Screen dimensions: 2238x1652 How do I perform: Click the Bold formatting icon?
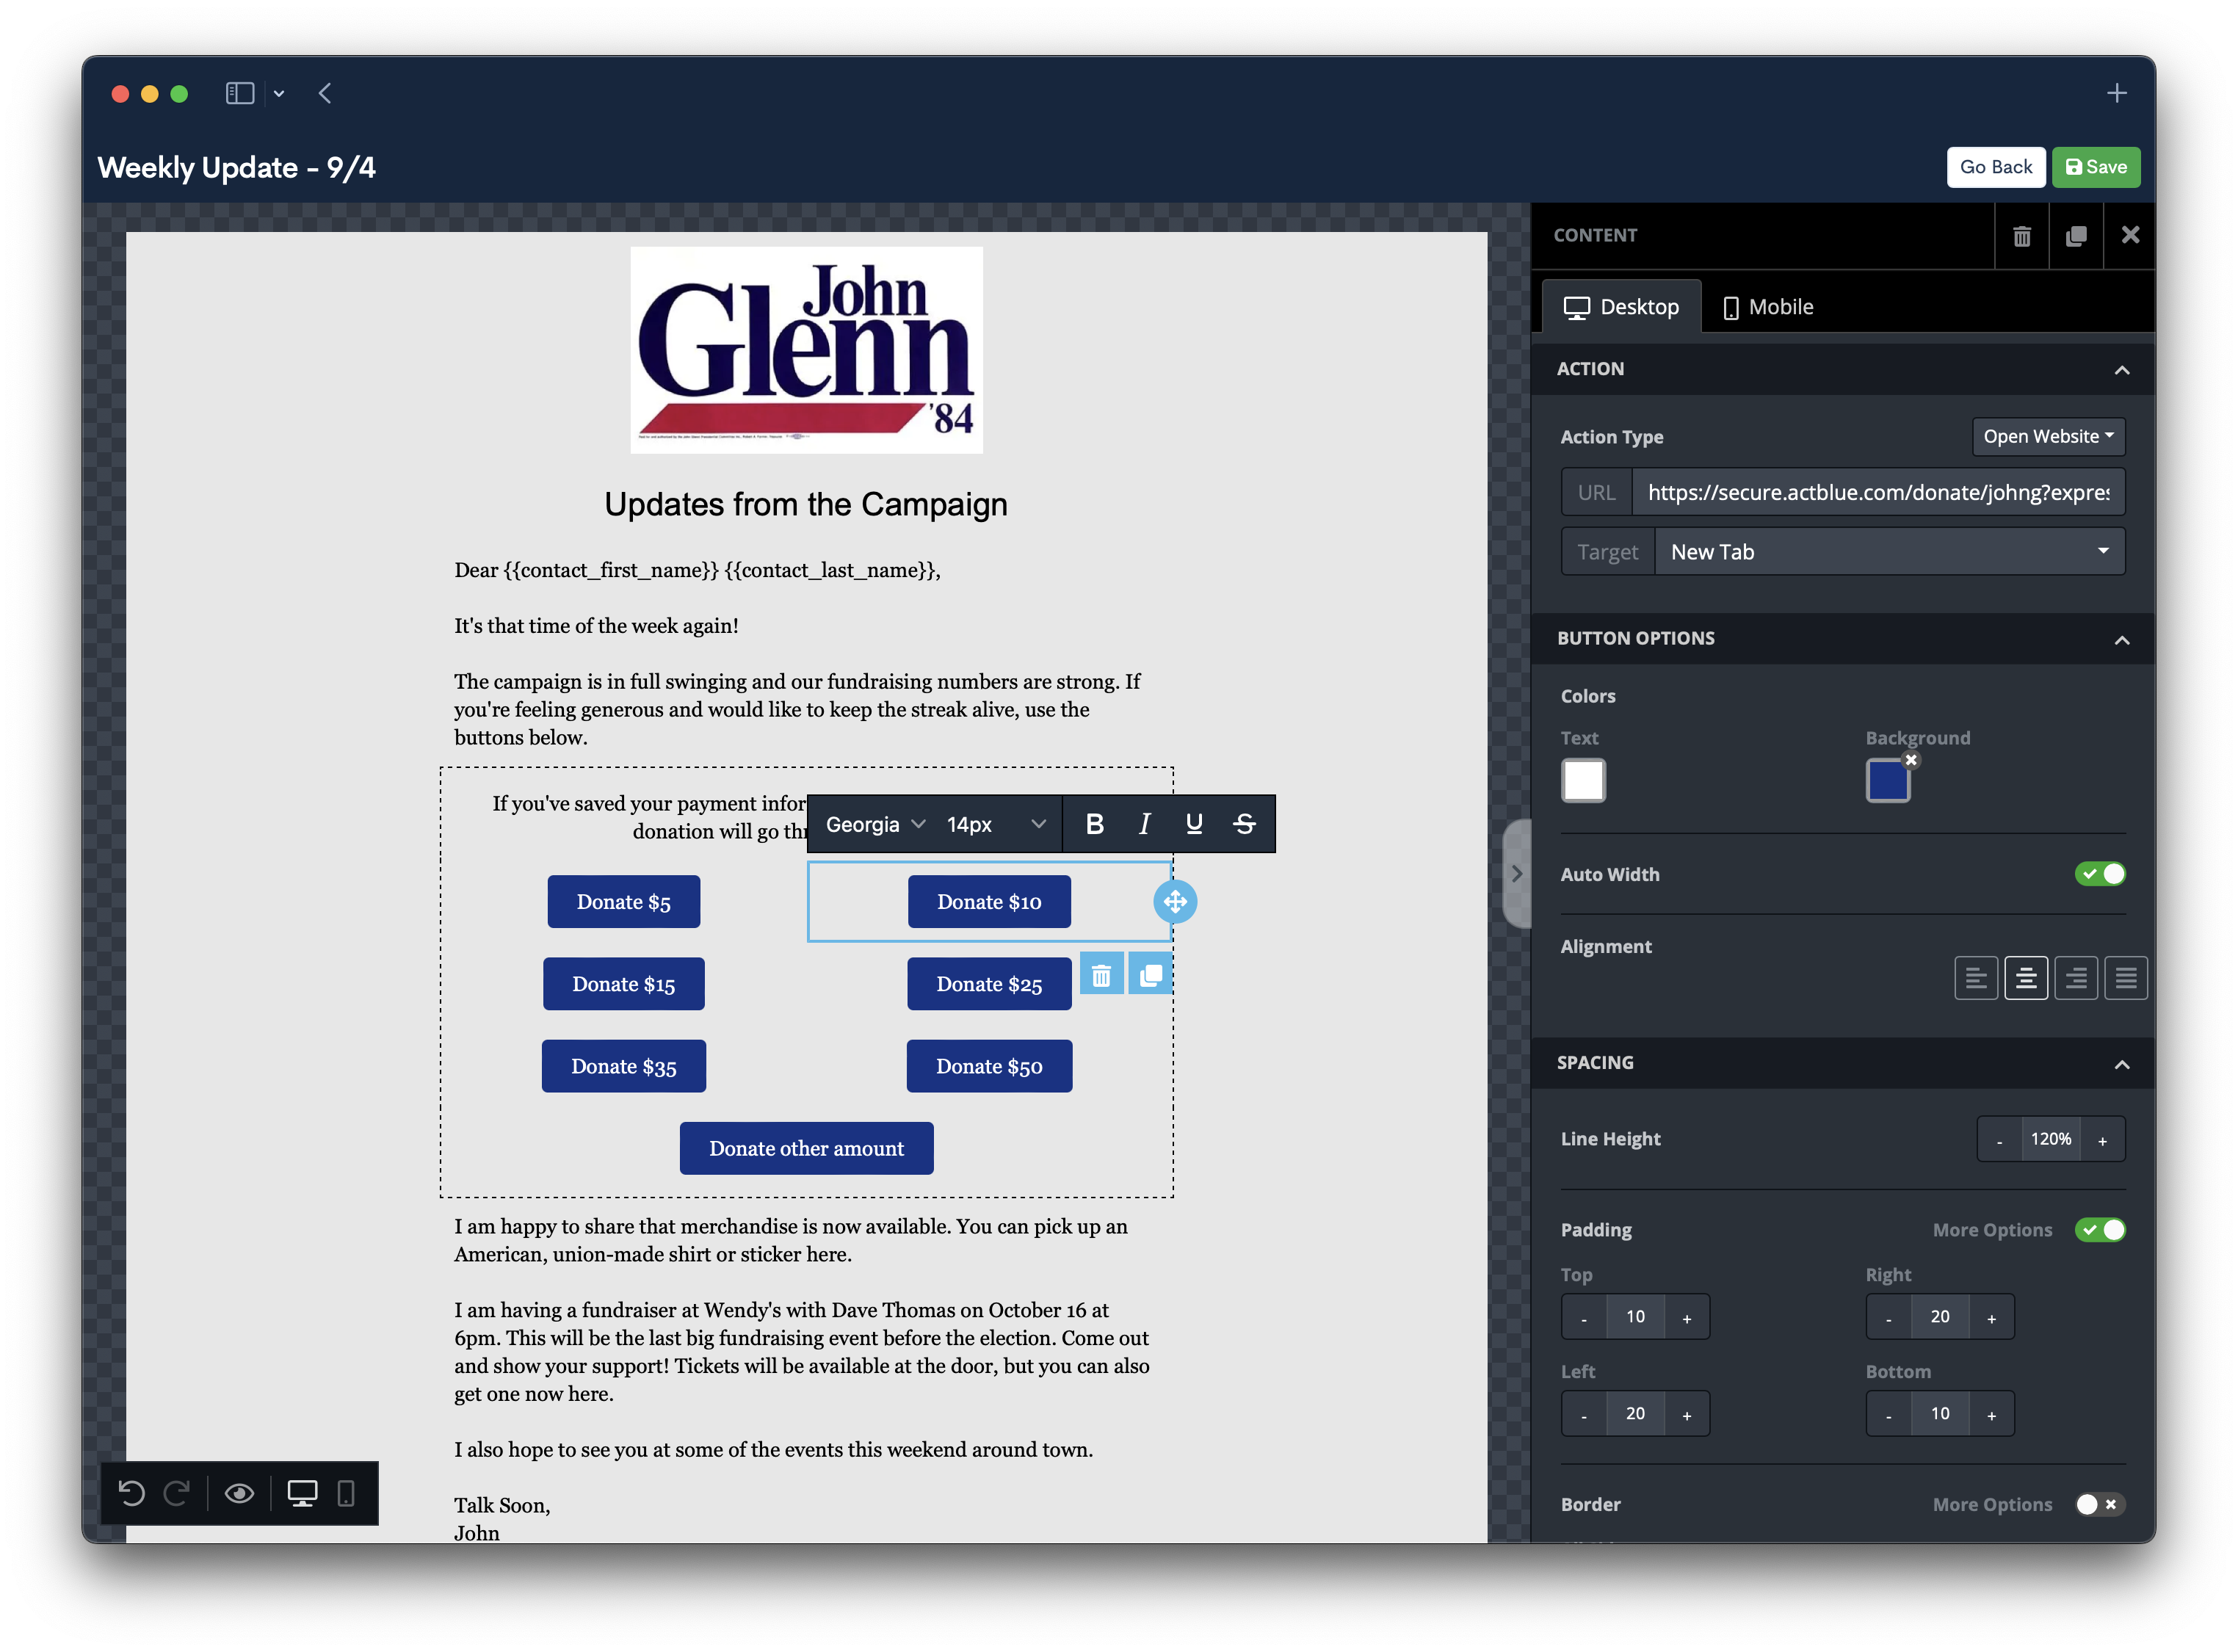1094,824
